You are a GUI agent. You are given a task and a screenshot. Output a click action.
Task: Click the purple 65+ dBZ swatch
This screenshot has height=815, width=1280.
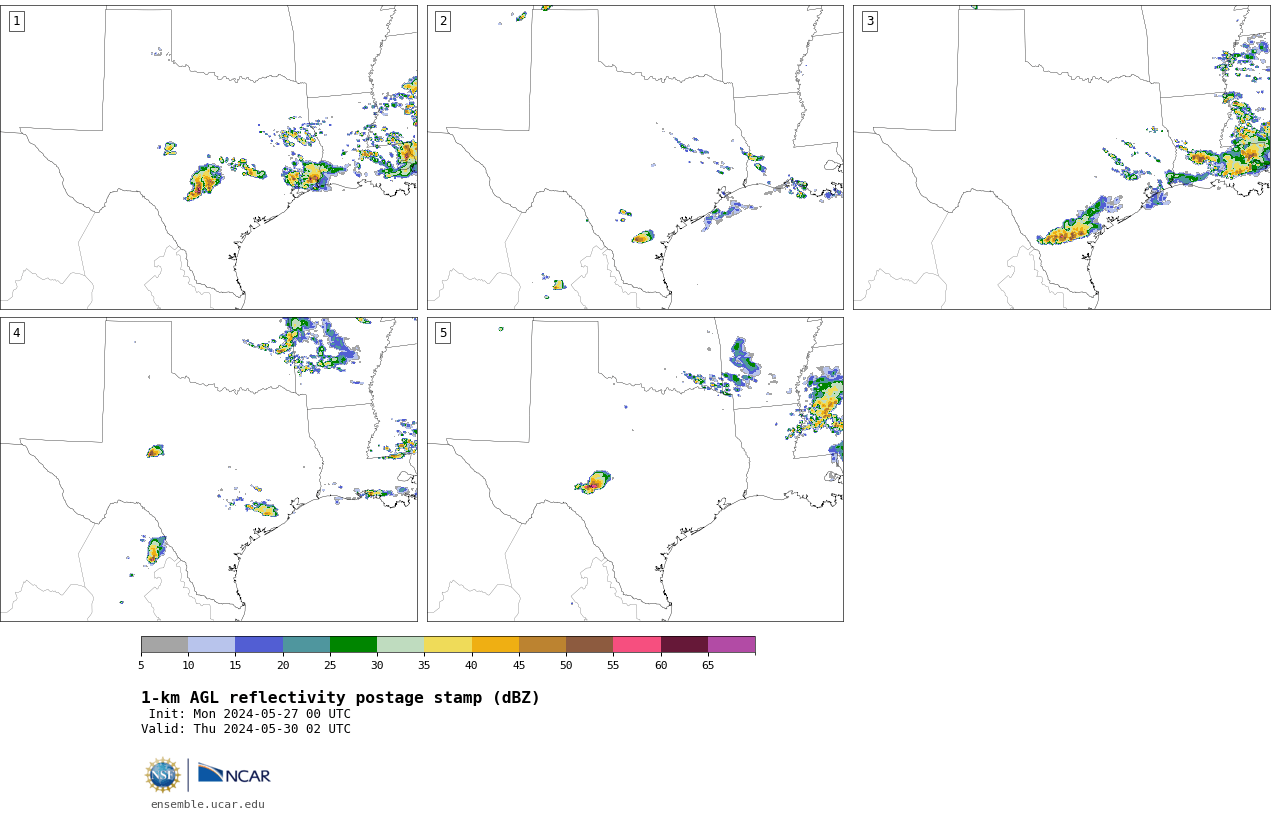pyautogui.click(x=731, y=644)
